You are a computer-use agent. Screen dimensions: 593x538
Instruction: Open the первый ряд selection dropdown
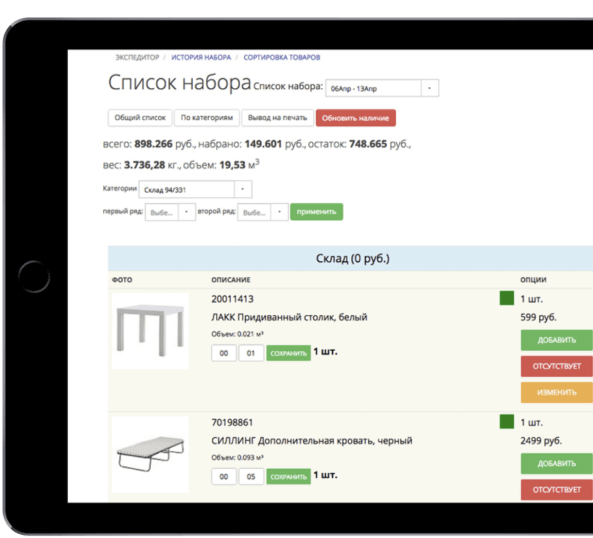pos(170,212)
